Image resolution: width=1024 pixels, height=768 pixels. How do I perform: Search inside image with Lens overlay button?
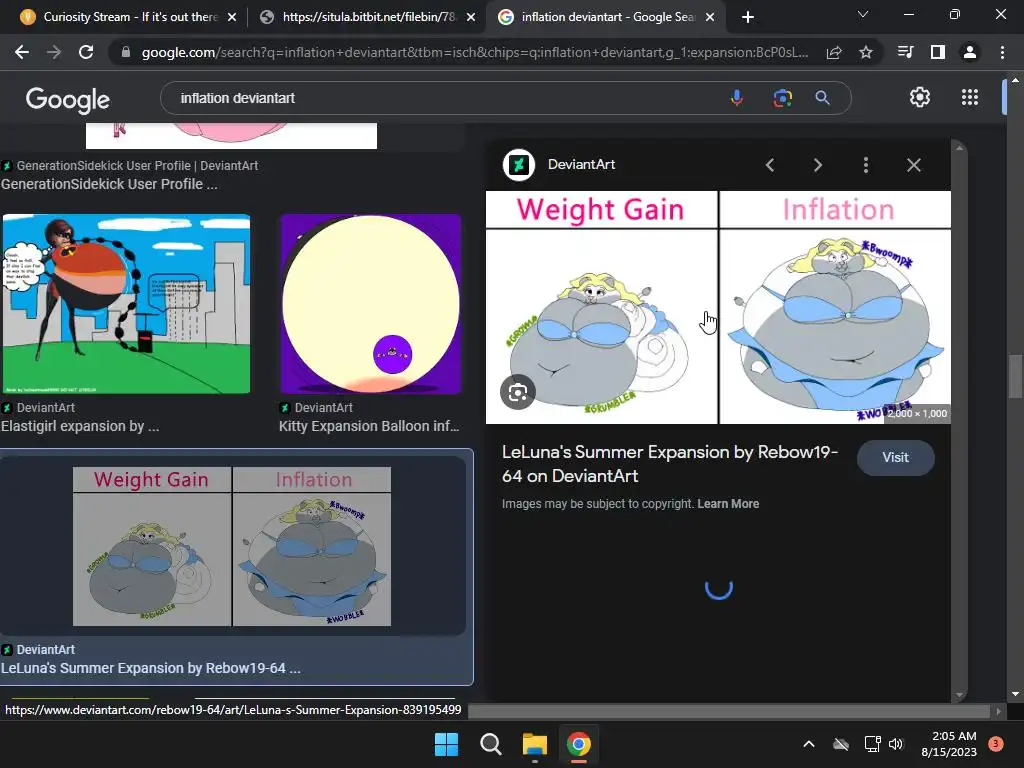pyautogui.click(x=518, y=392)
